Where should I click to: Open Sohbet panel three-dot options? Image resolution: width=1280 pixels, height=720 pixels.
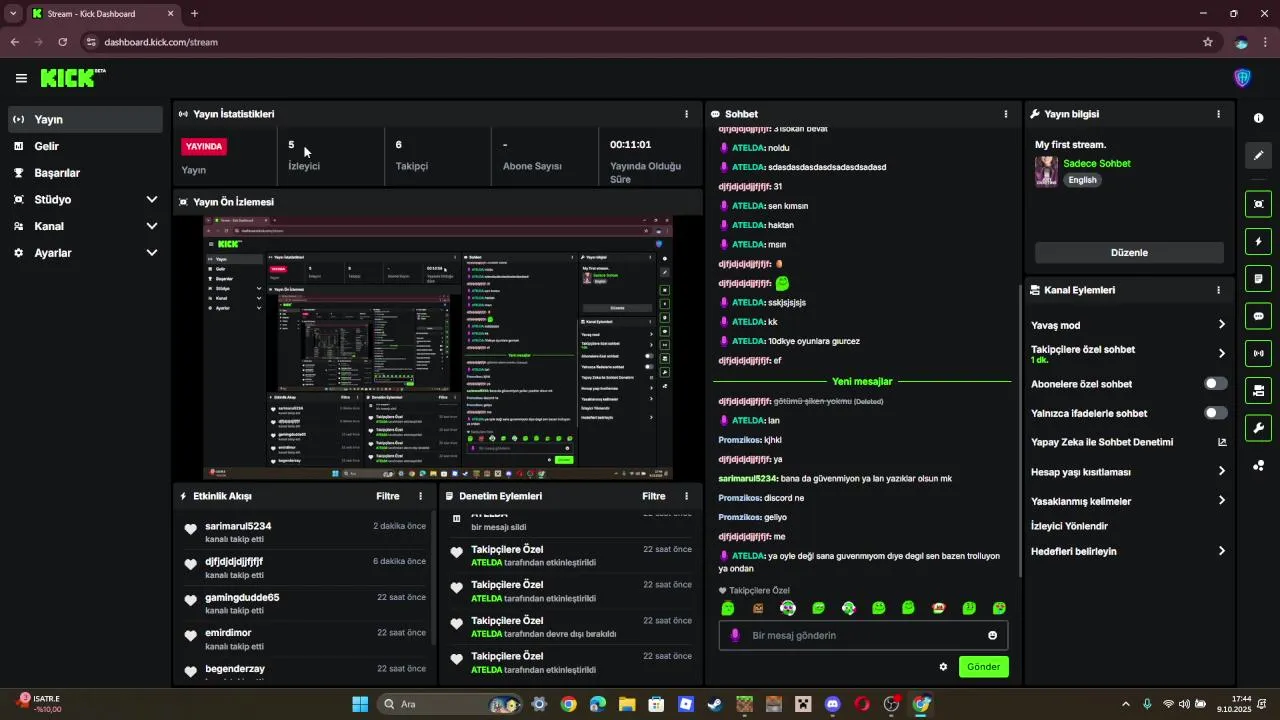pos(1006,114)
